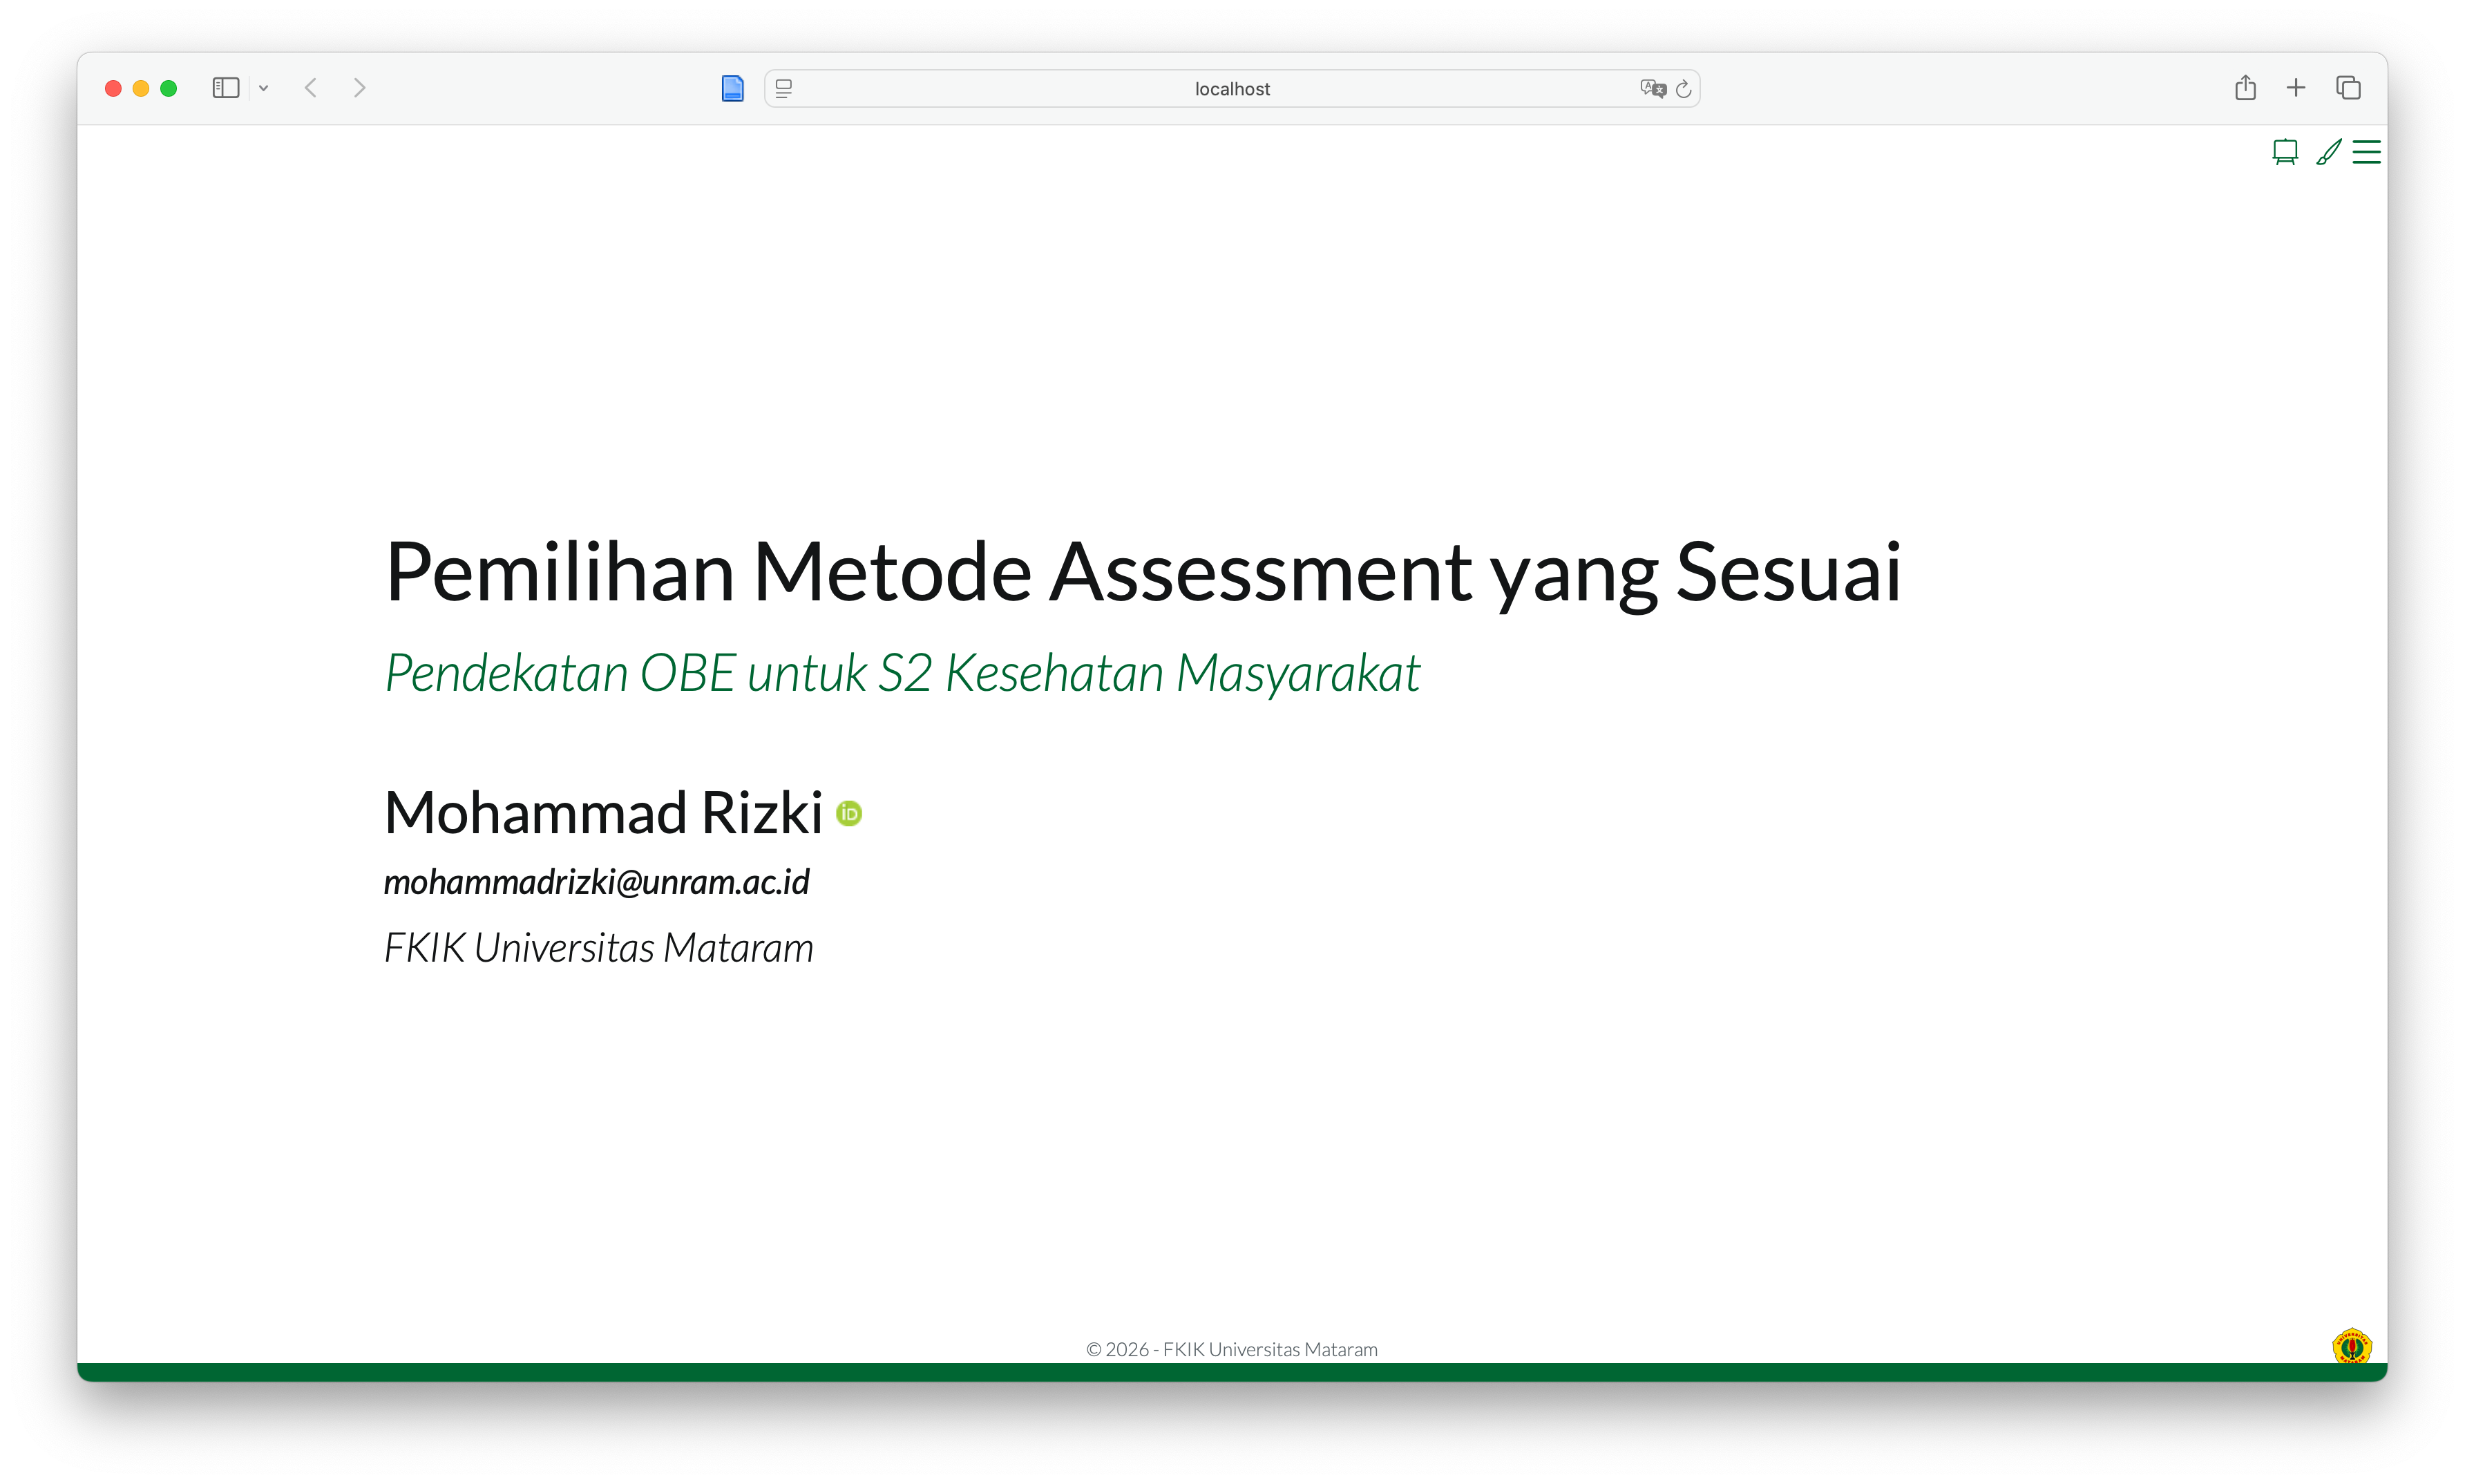
Task: Open a new browser tab
Action: click(2296, 88)
